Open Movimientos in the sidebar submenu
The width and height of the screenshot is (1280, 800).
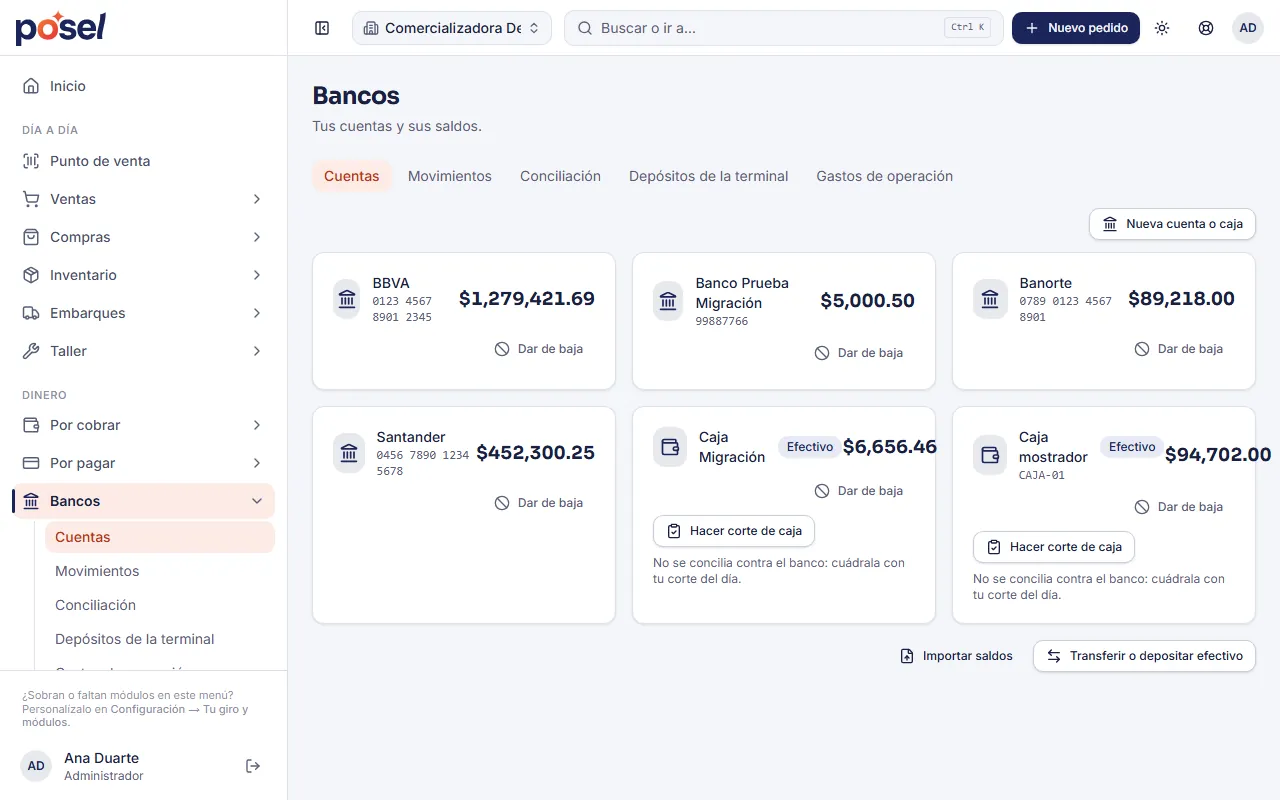(160, 571)
